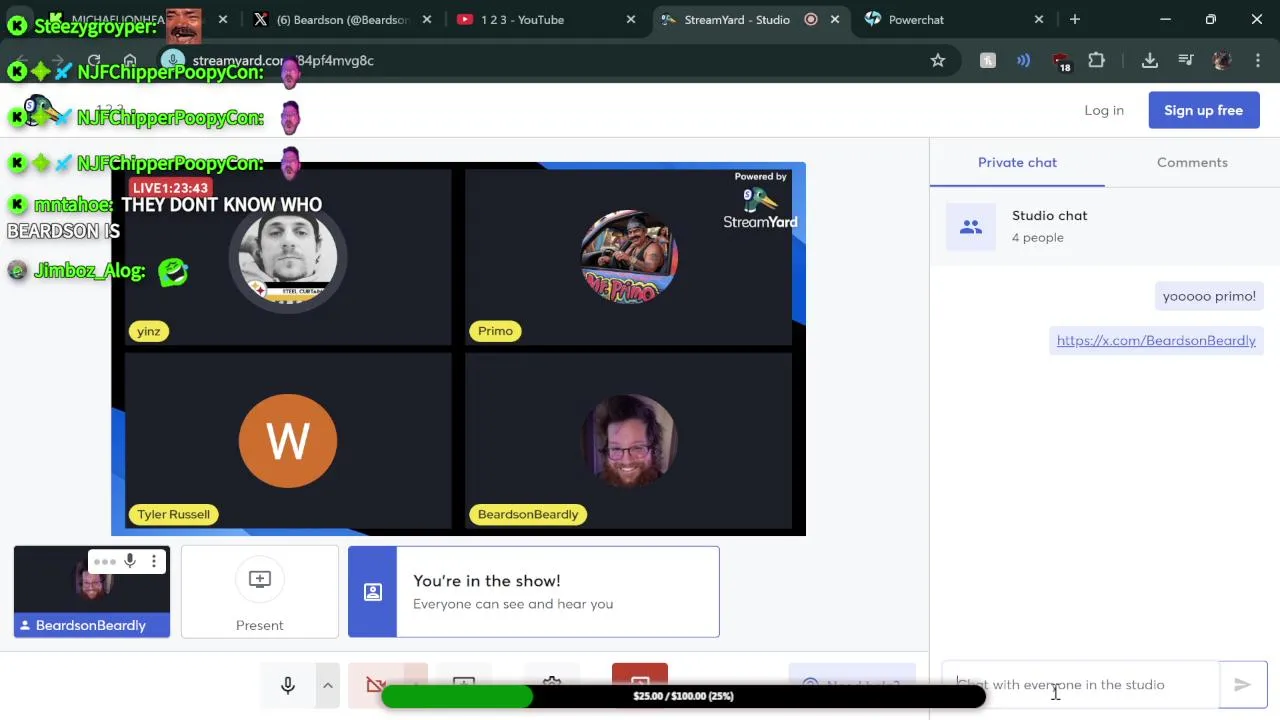Click the BeardsonBeardly stage avatar
1280x720 pixels.
pyautogui.click(x=629, y=441)
